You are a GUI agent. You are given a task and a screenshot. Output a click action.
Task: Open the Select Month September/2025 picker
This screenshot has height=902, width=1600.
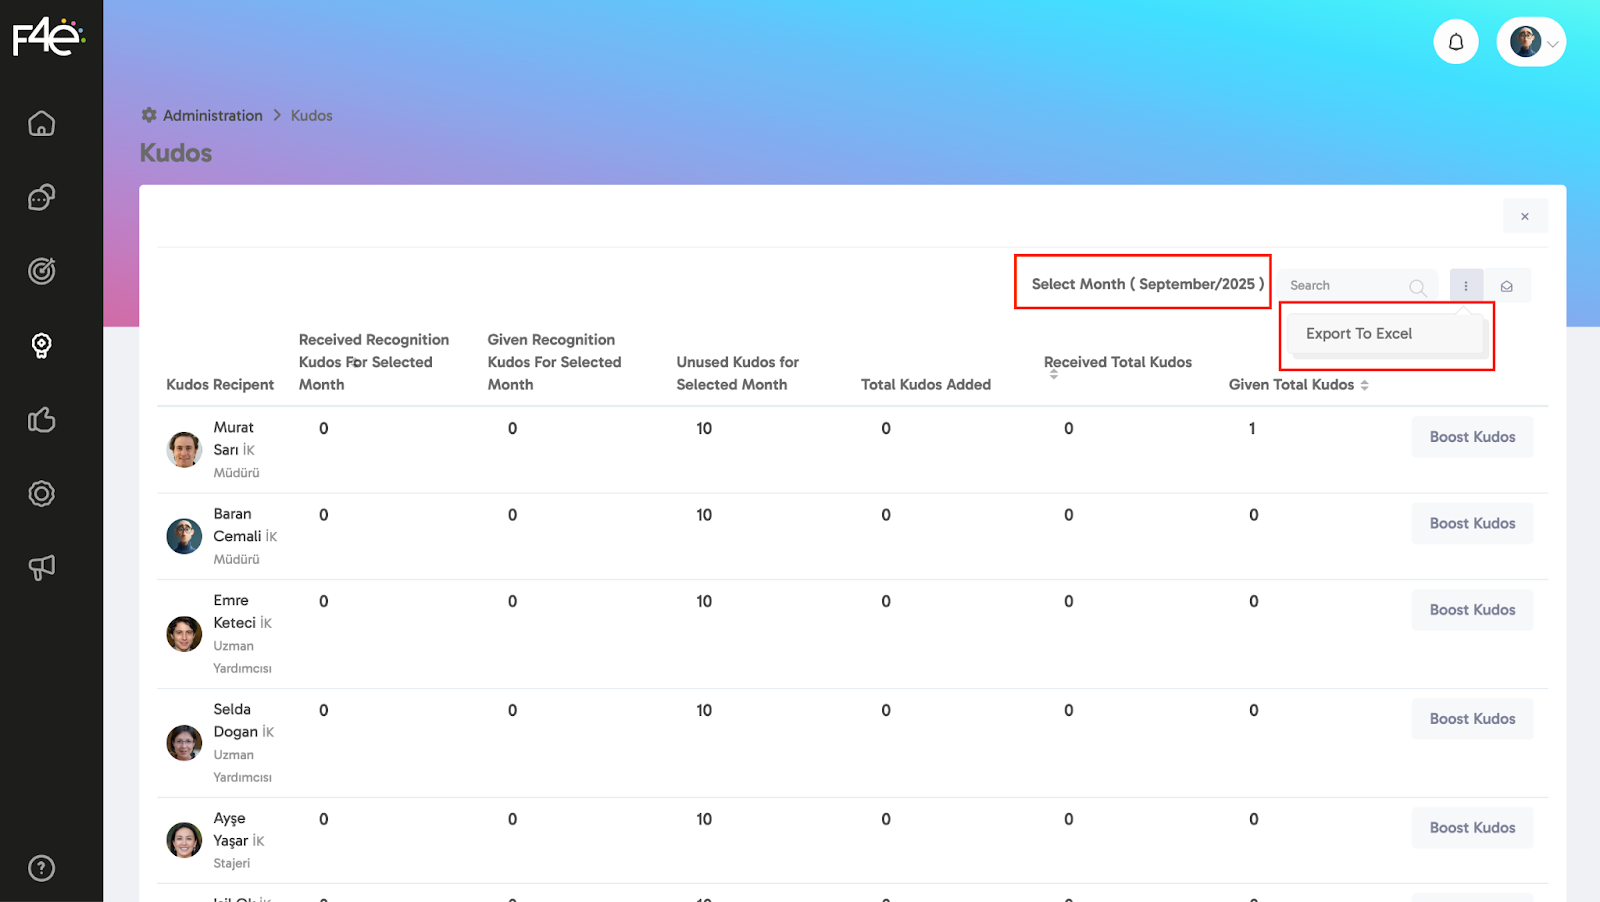click(x=1147, y=284)
